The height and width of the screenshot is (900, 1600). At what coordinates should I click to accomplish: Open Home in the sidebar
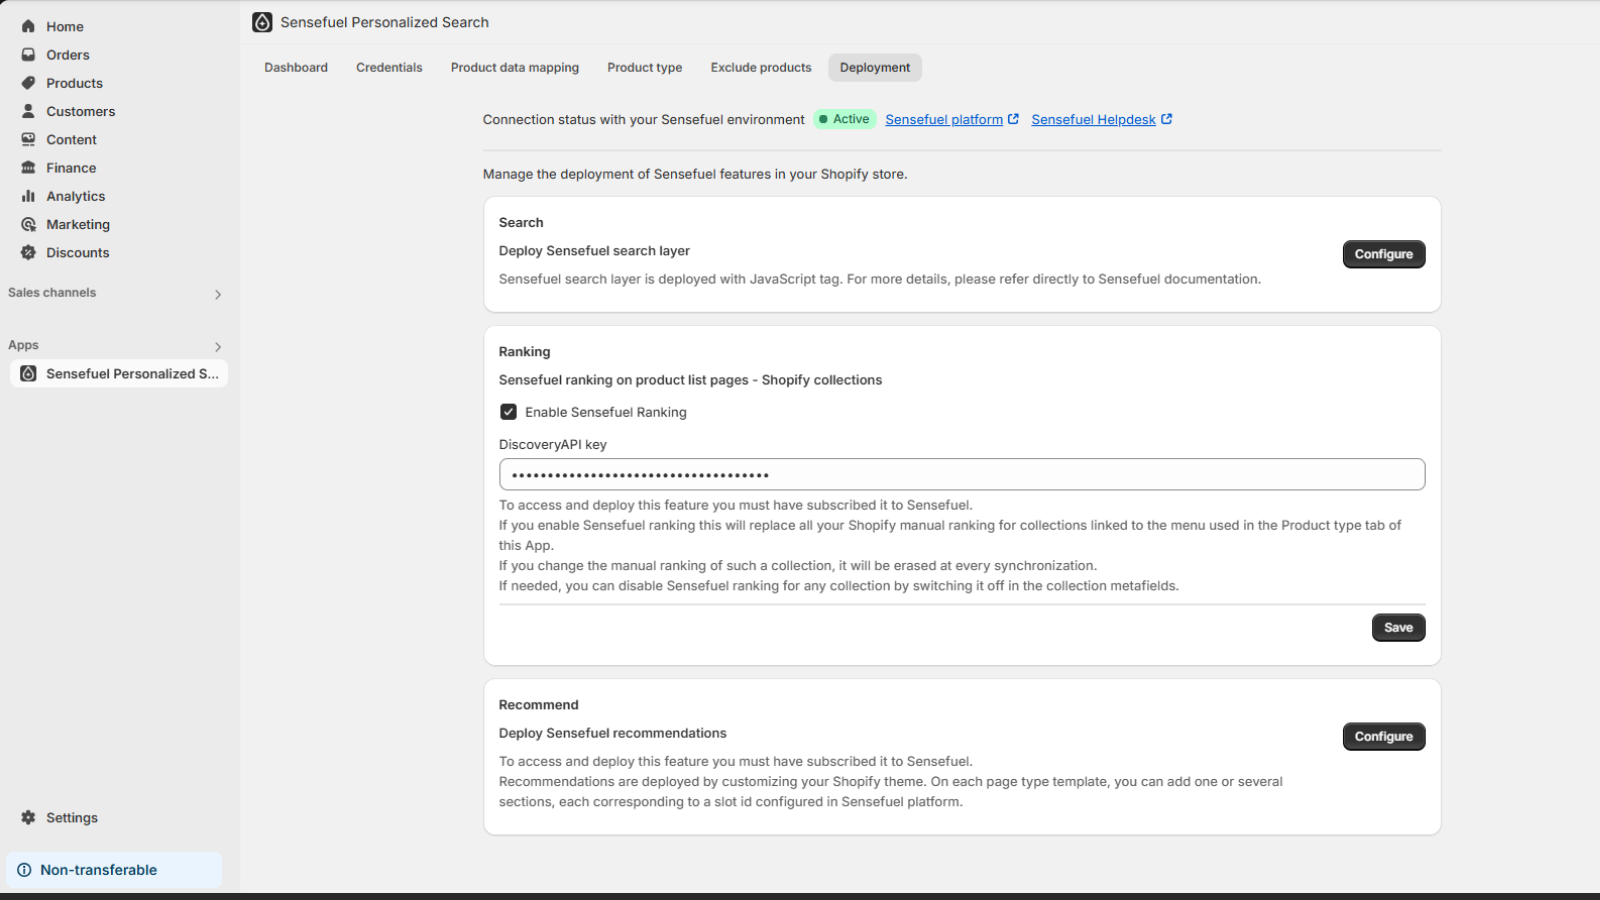tap(65, 26)
